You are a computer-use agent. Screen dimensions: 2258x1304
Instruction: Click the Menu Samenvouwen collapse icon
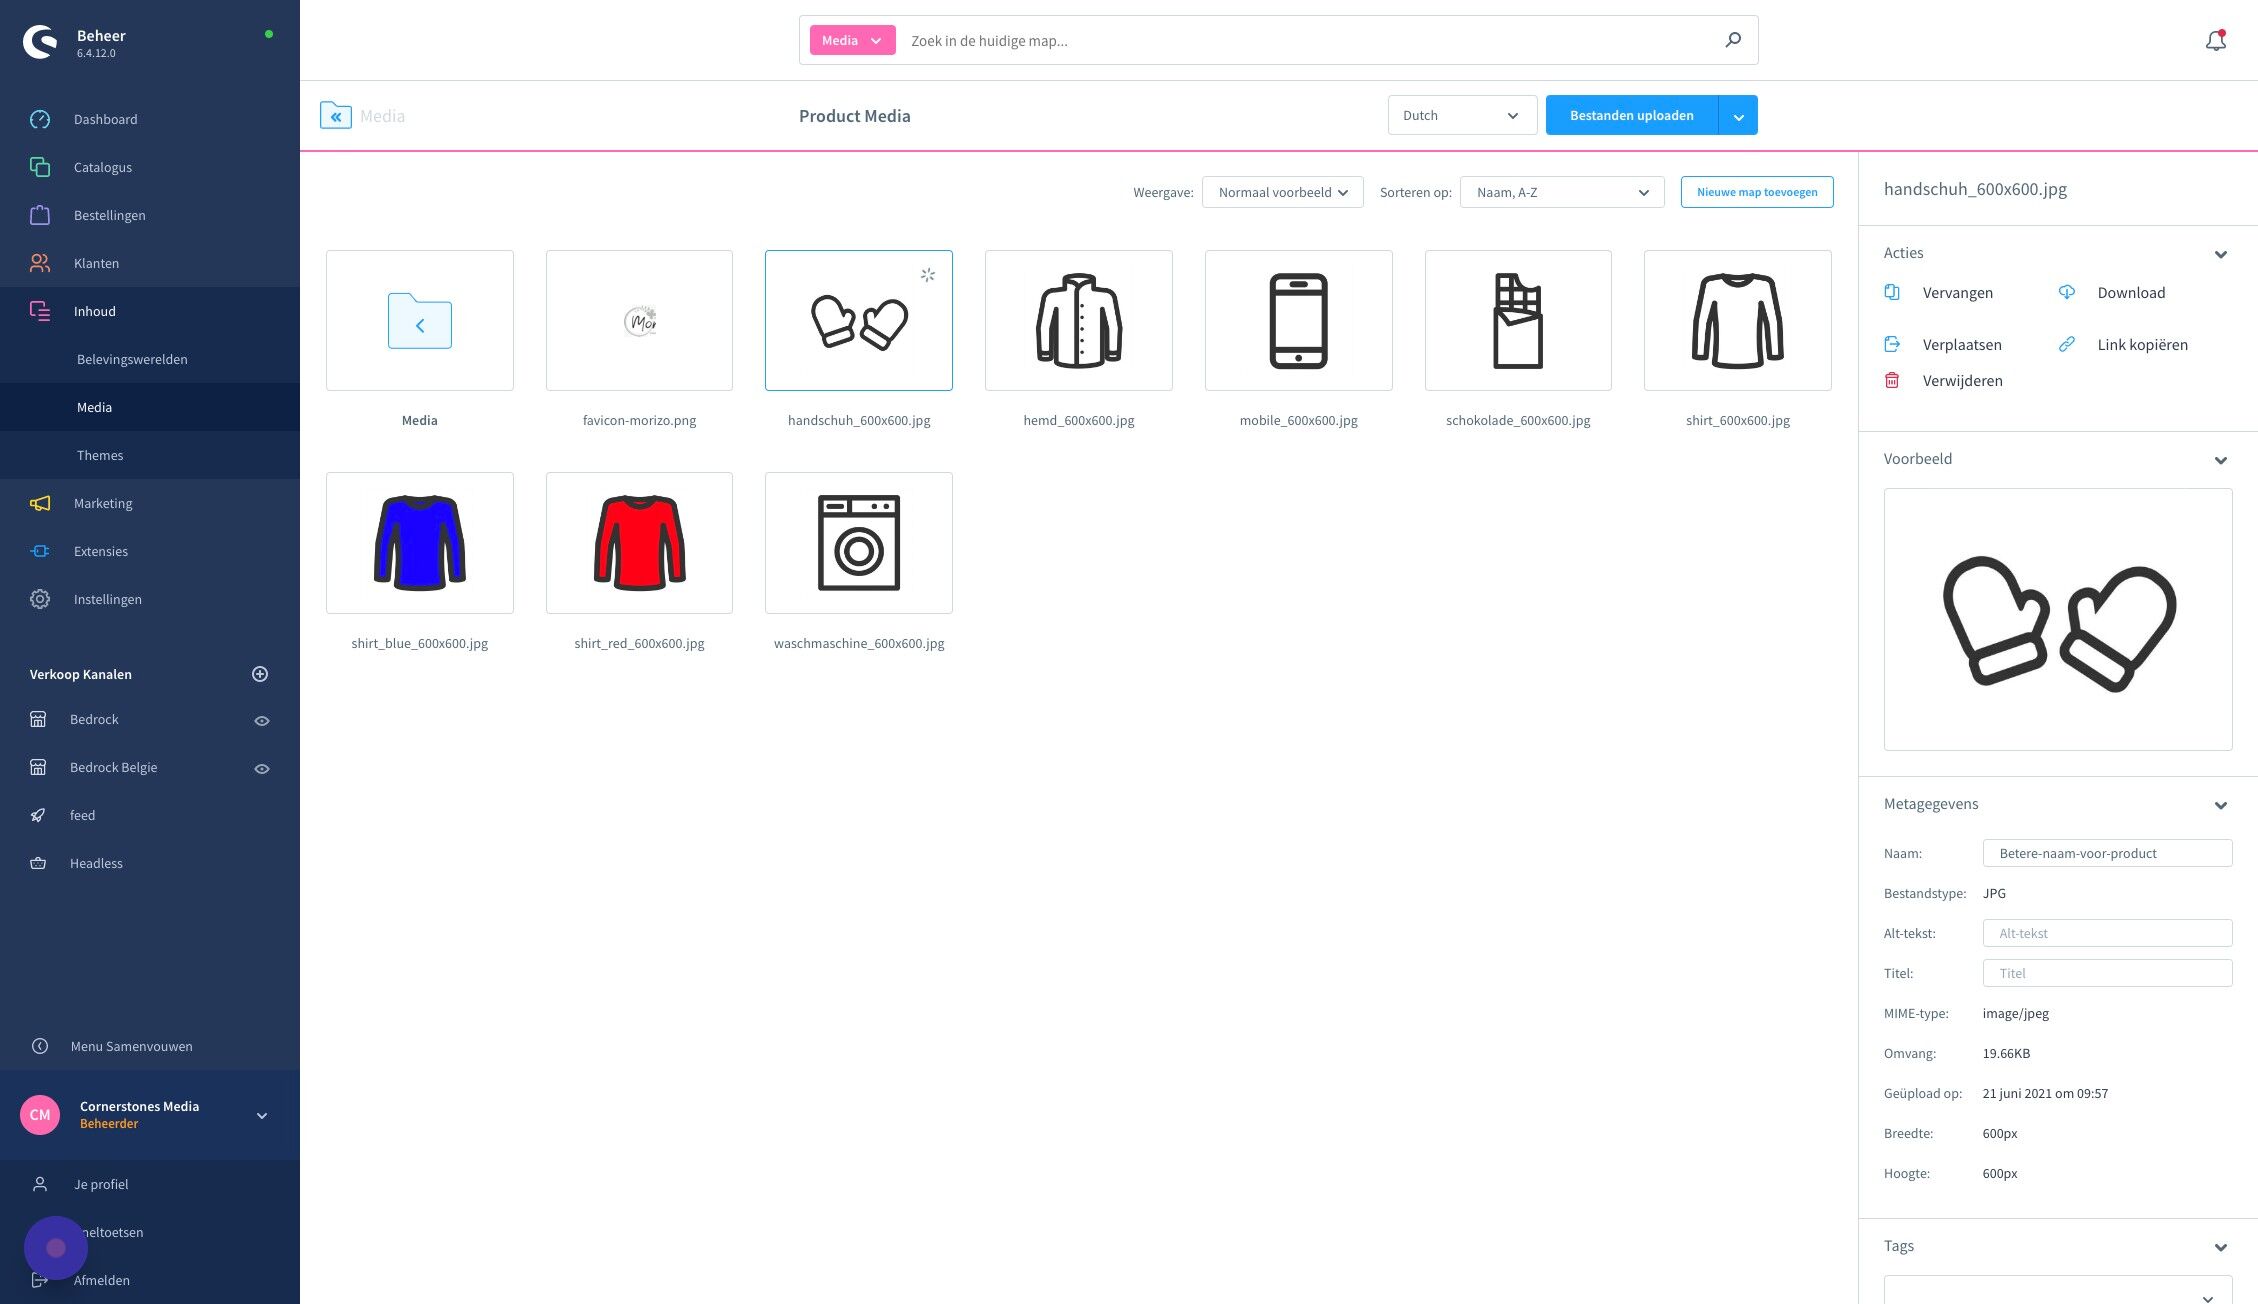[x=40, y=1046]
